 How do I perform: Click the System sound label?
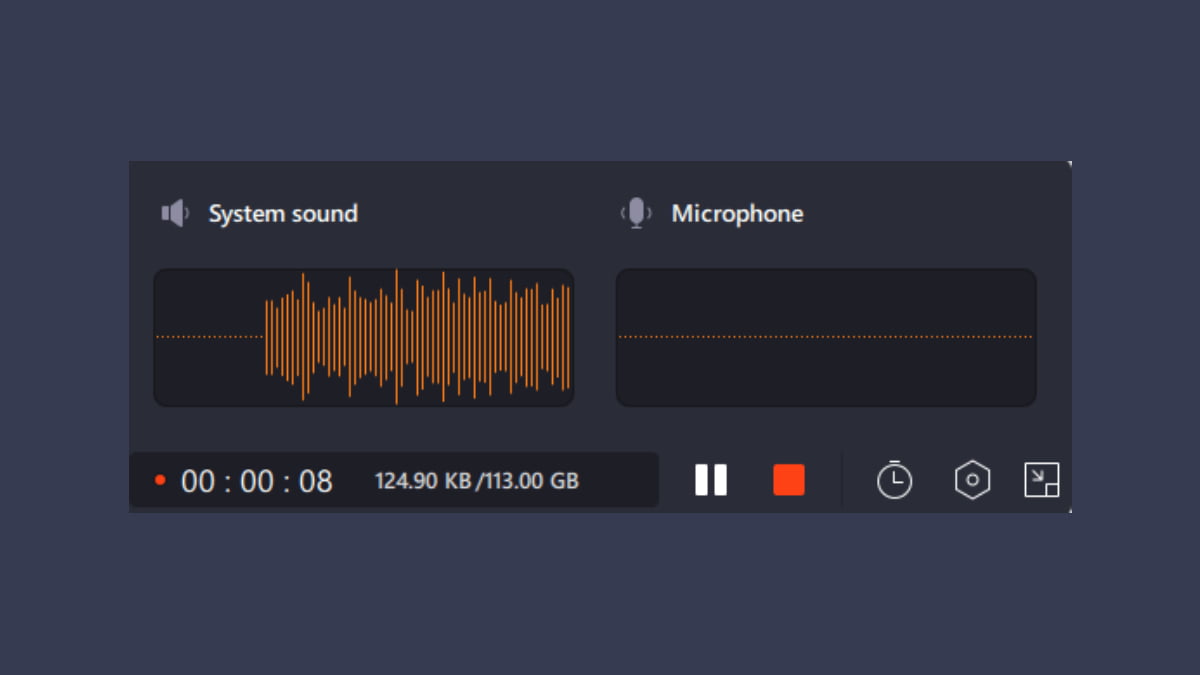tap(282, 214)
